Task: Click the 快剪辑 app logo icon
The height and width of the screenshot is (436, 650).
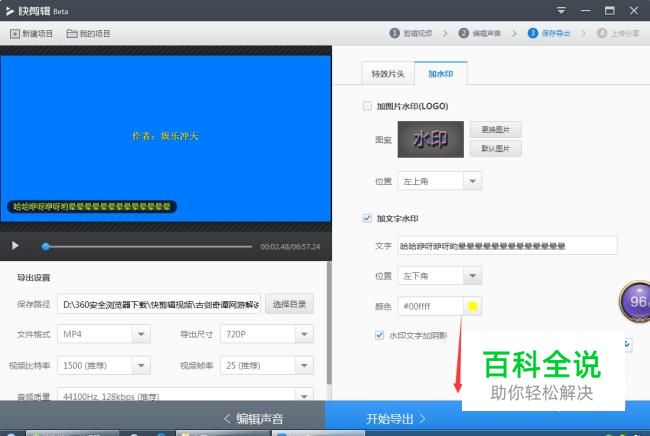Action: tap(10, 11)
